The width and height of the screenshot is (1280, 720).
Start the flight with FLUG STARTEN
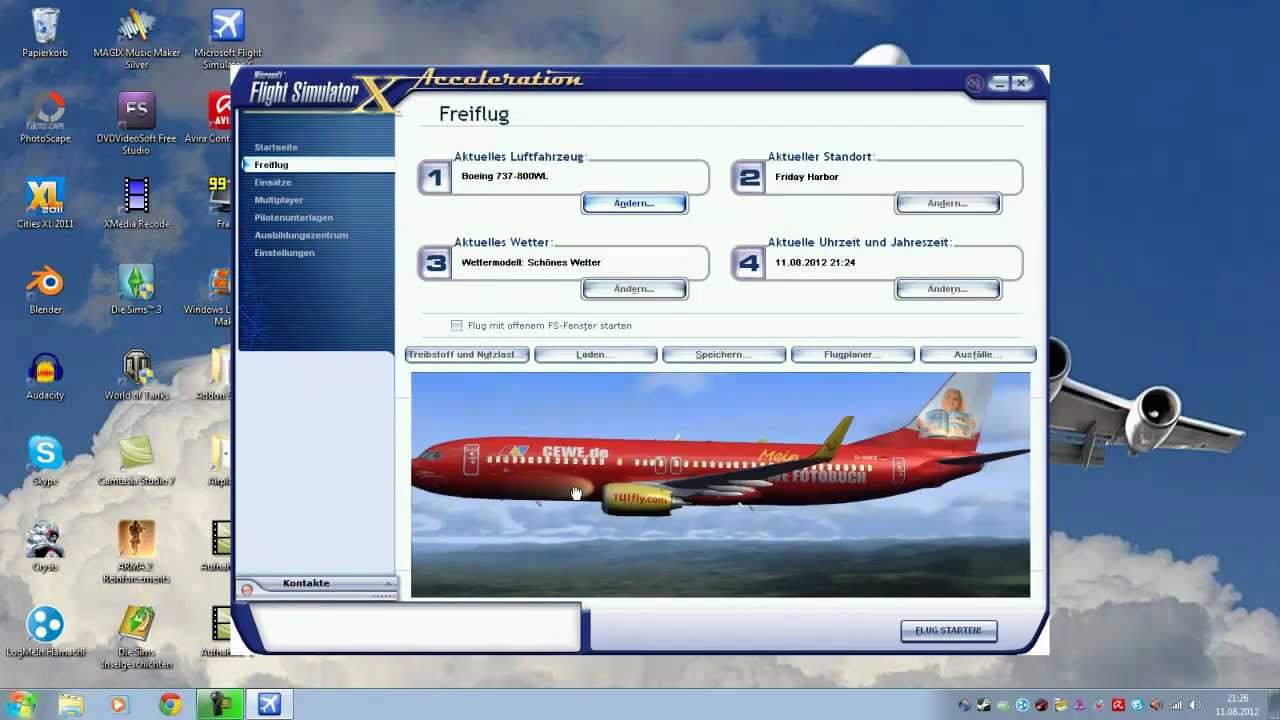point(949,631)
